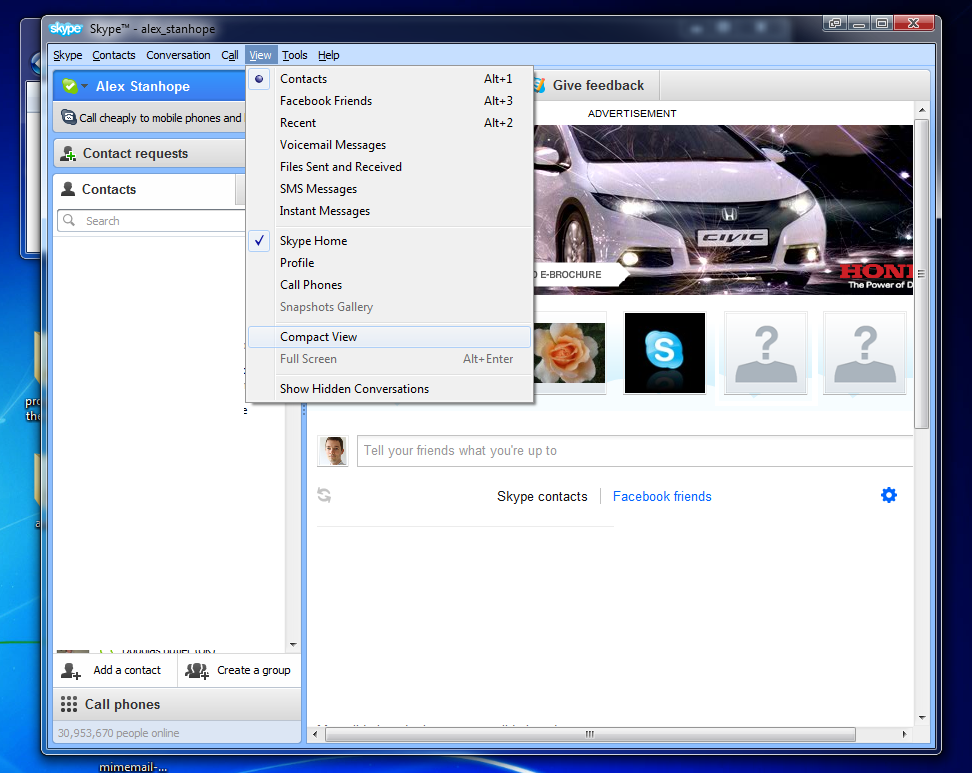The height and width of the screenshot is (773, 972).
Task: Click the home pane vertical scrollbar thumb
Action: pos(921,273)
